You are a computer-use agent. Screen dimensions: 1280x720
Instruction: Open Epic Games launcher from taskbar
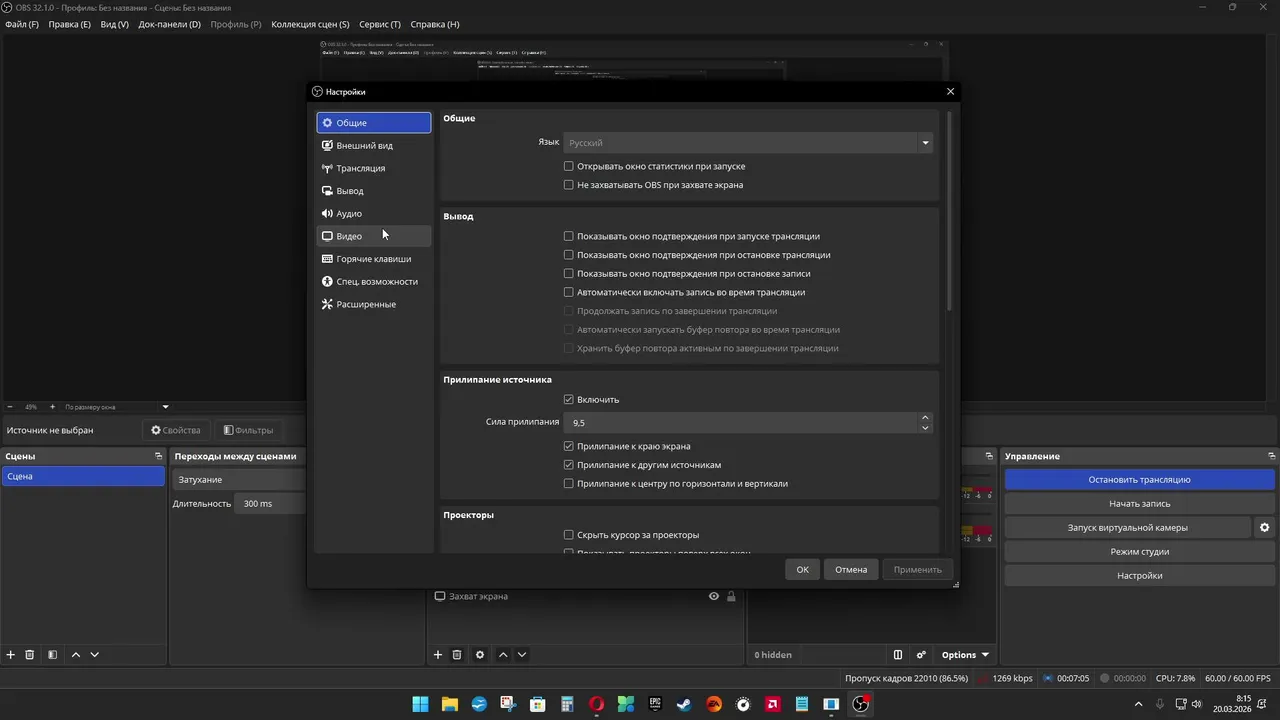[x=655, y=704]
